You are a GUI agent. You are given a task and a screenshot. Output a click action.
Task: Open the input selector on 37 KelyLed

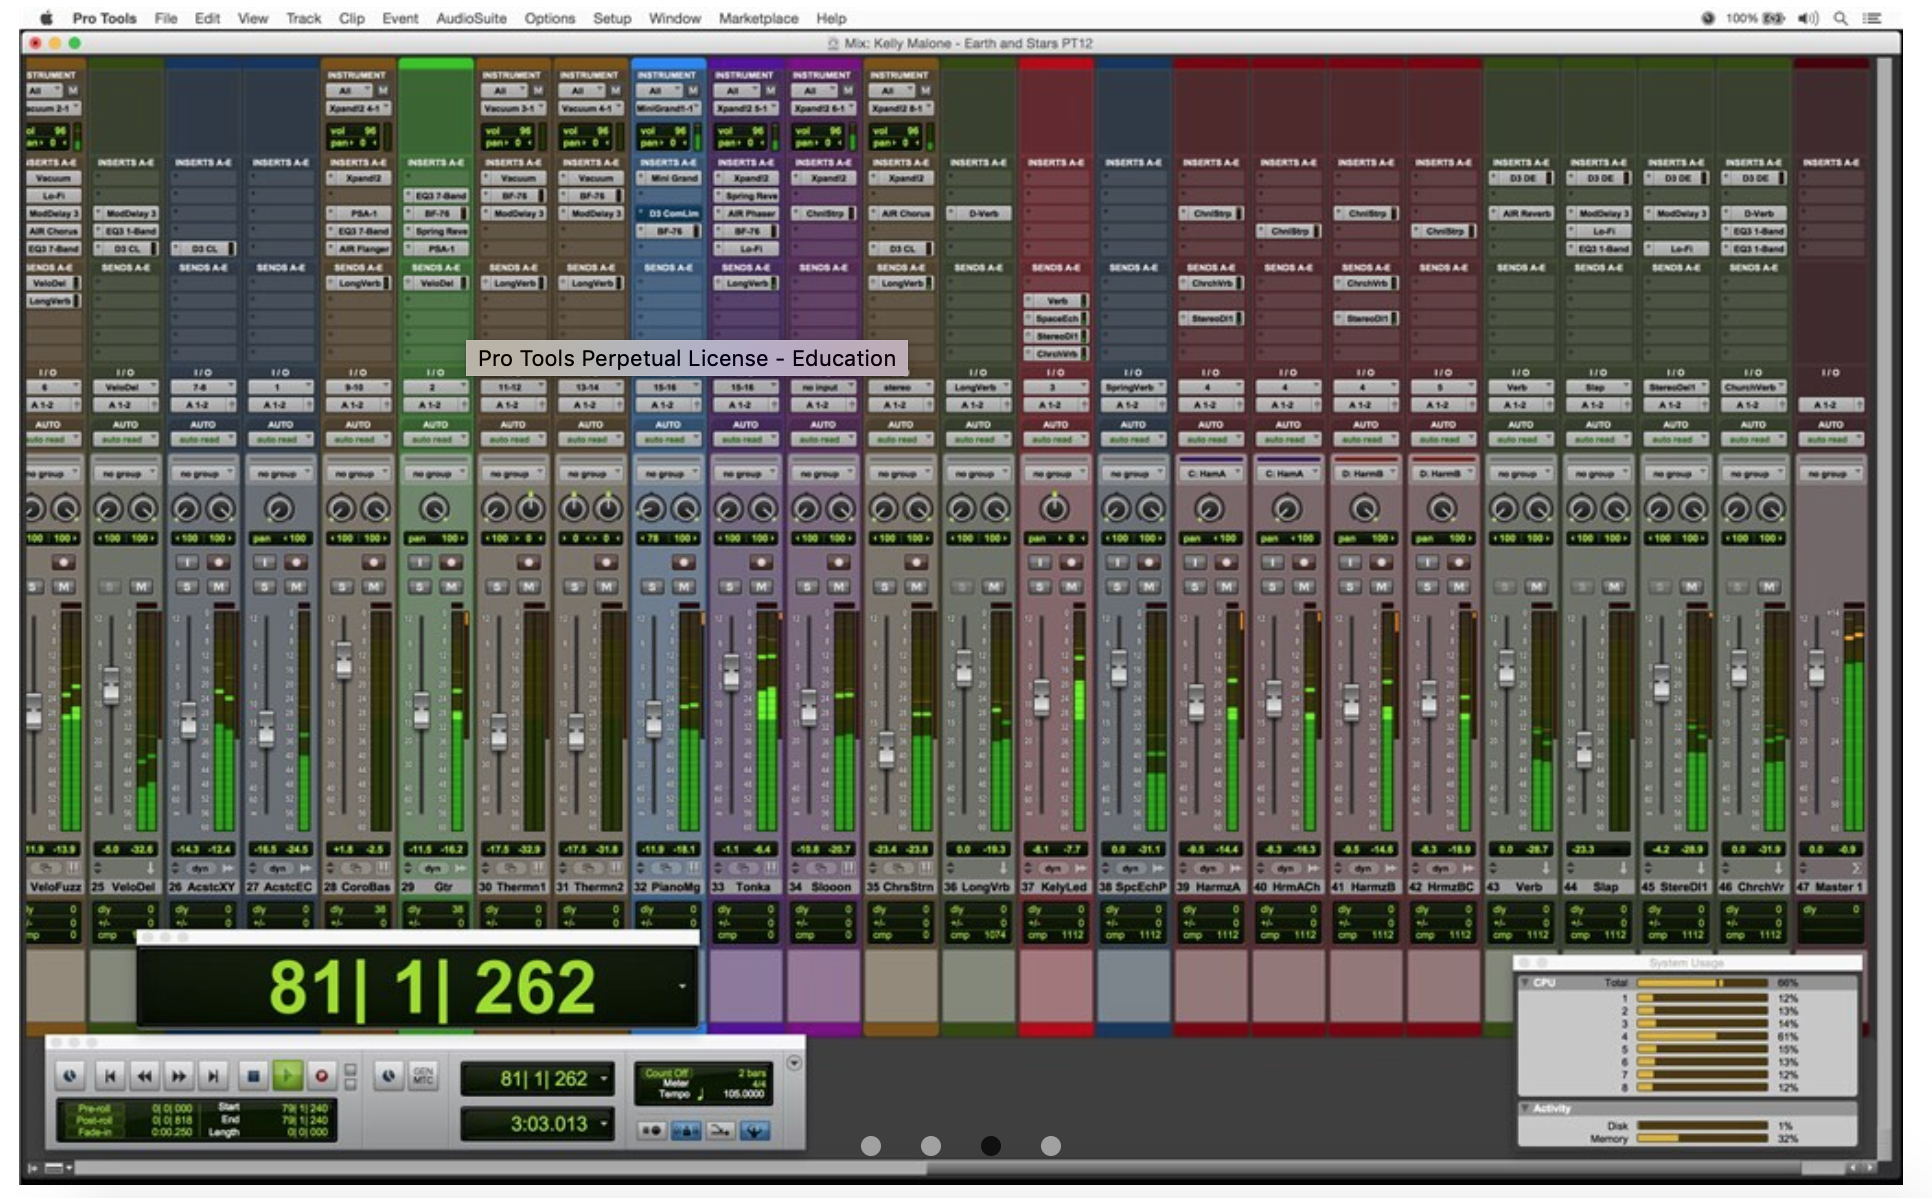pos(1055,388)
